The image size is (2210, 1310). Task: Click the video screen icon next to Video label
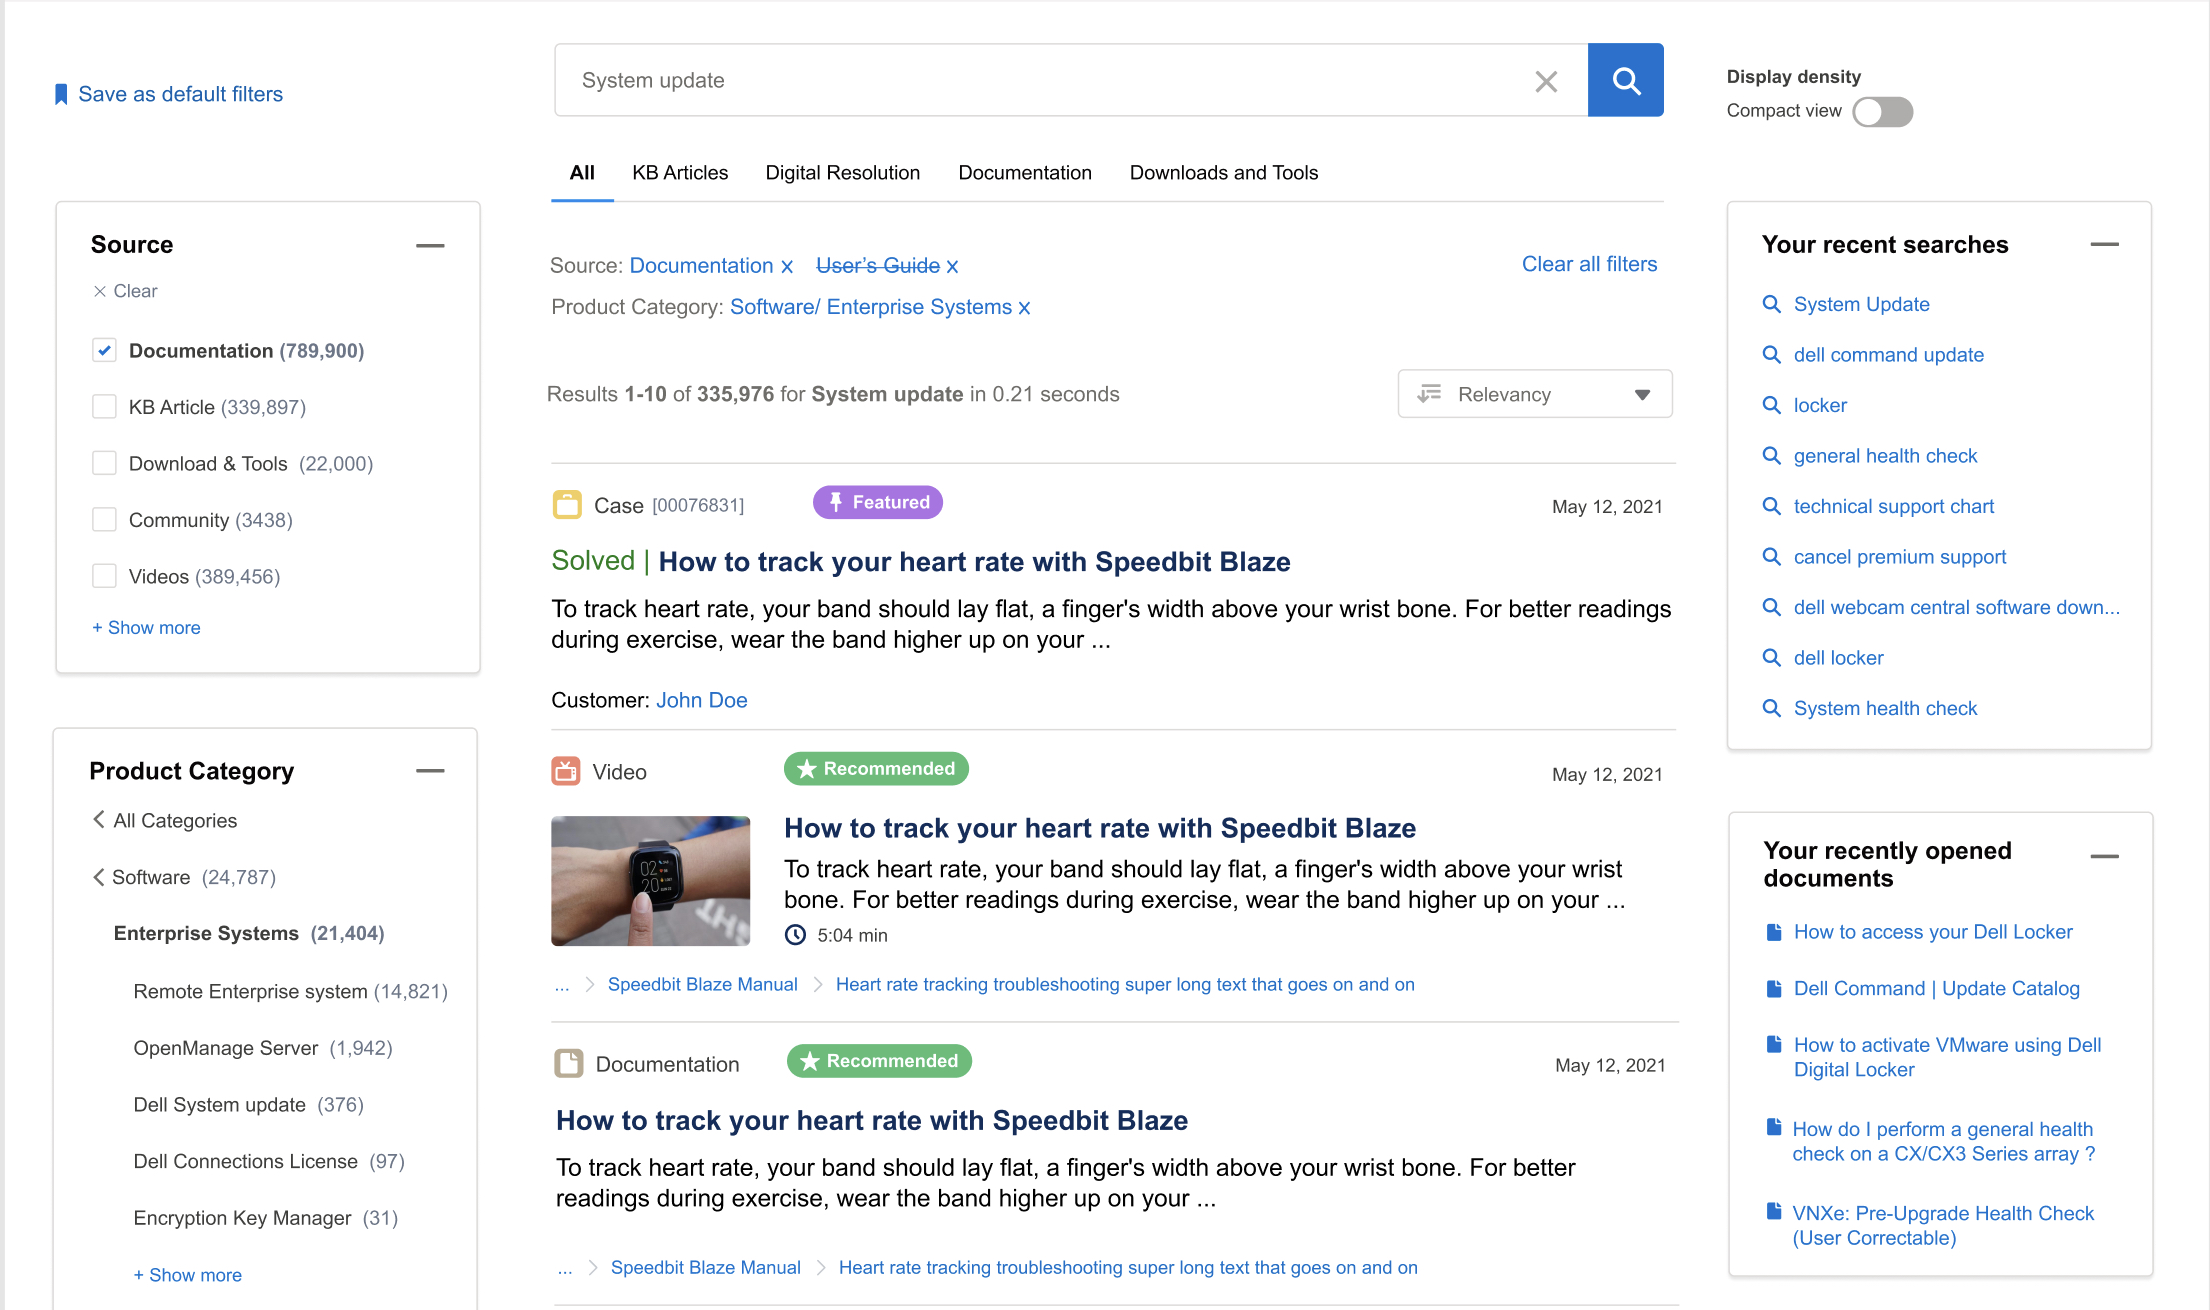coord(566,771)
